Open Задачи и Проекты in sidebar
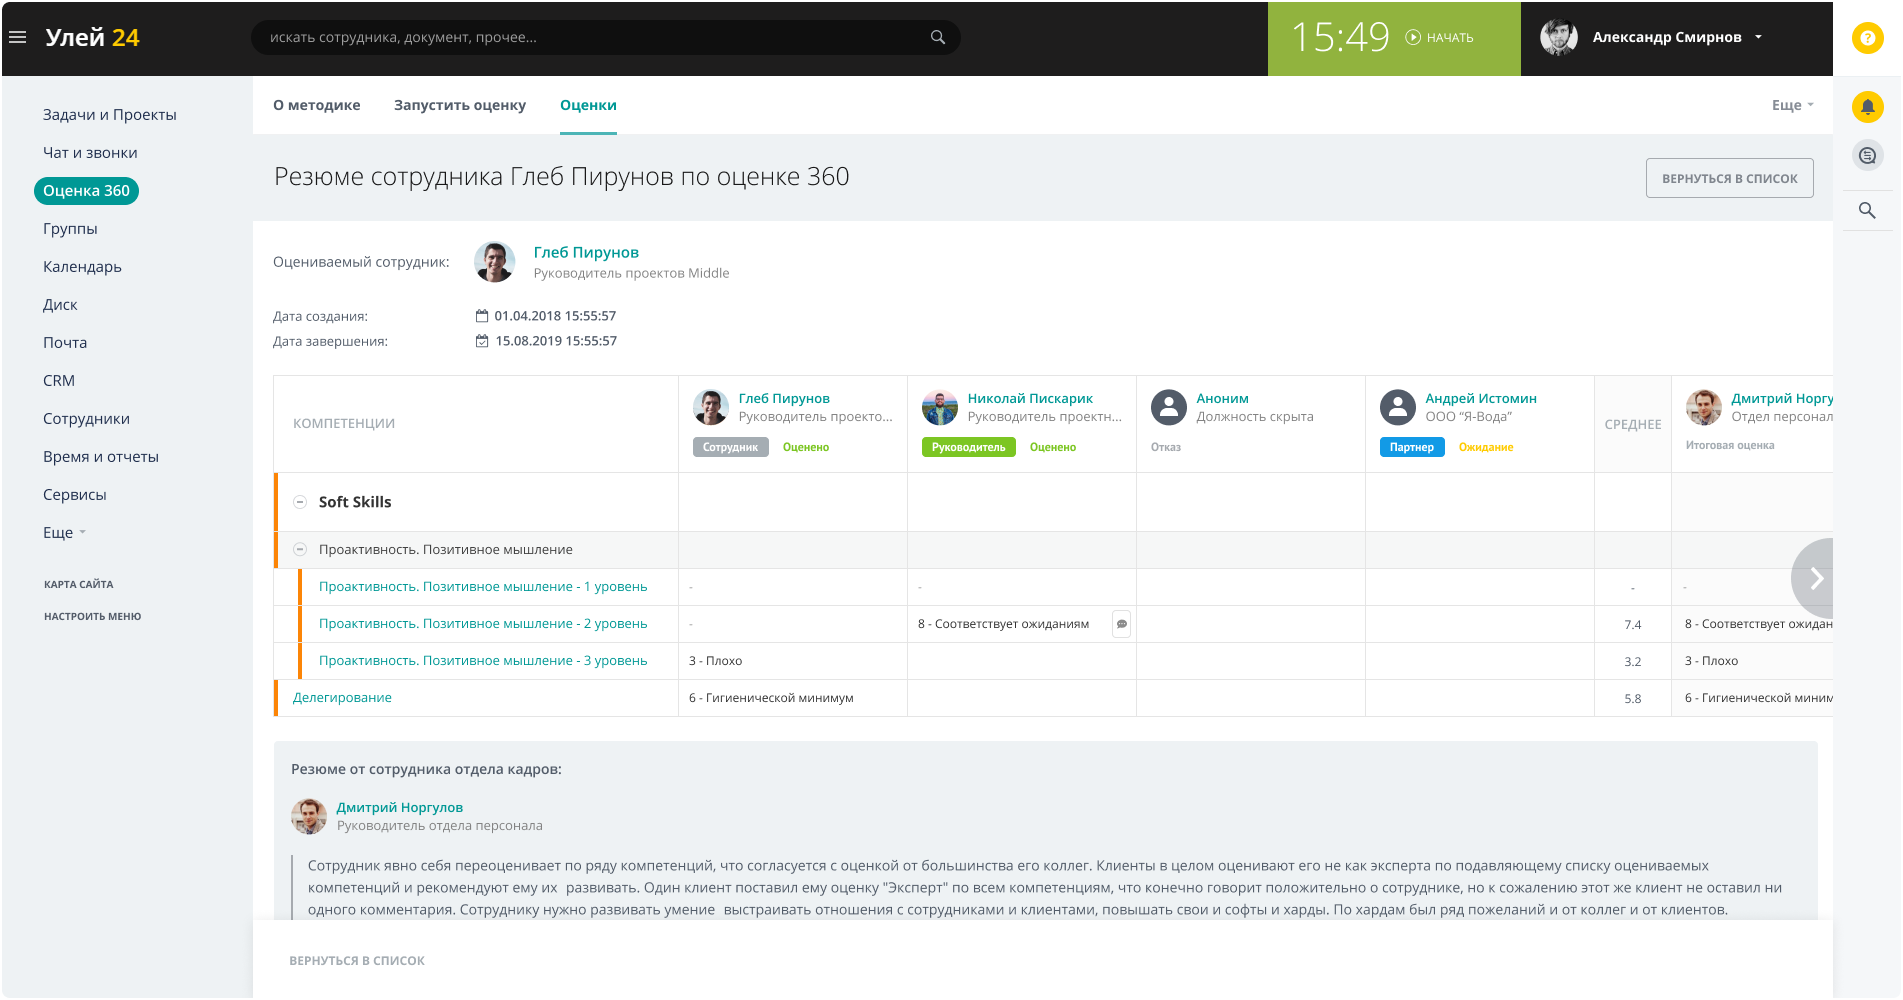The width and height of the screenshot is (1903, 1000). pos(110,115)
